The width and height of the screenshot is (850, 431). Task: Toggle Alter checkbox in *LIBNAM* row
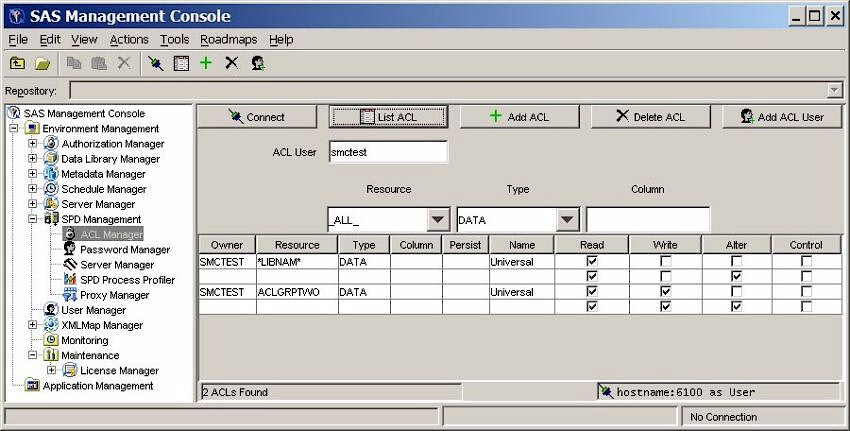pos(736,261)
